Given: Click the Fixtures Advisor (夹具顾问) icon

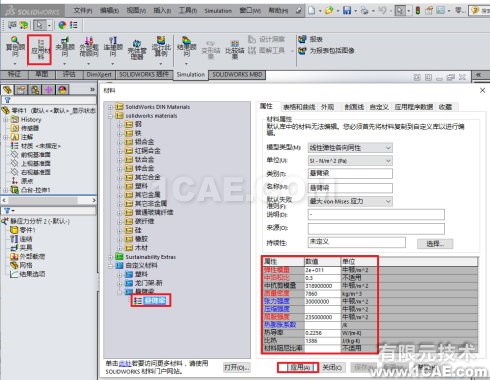Looking at the screenshot, I should [x=65, y=47].
